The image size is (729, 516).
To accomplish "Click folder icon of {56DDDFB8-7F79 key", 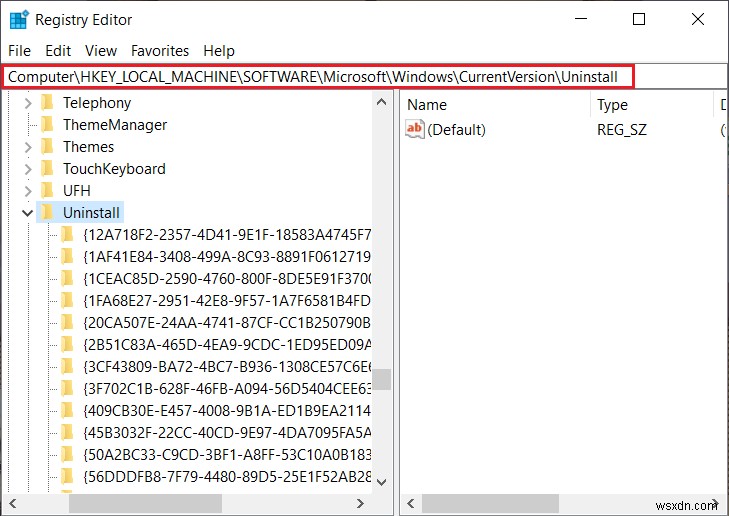I will click(x=67, y=476).
